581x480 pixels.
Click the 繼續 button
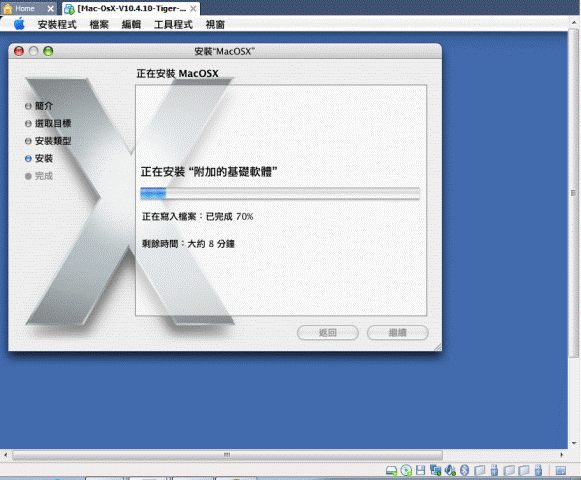tap(398, 333)
